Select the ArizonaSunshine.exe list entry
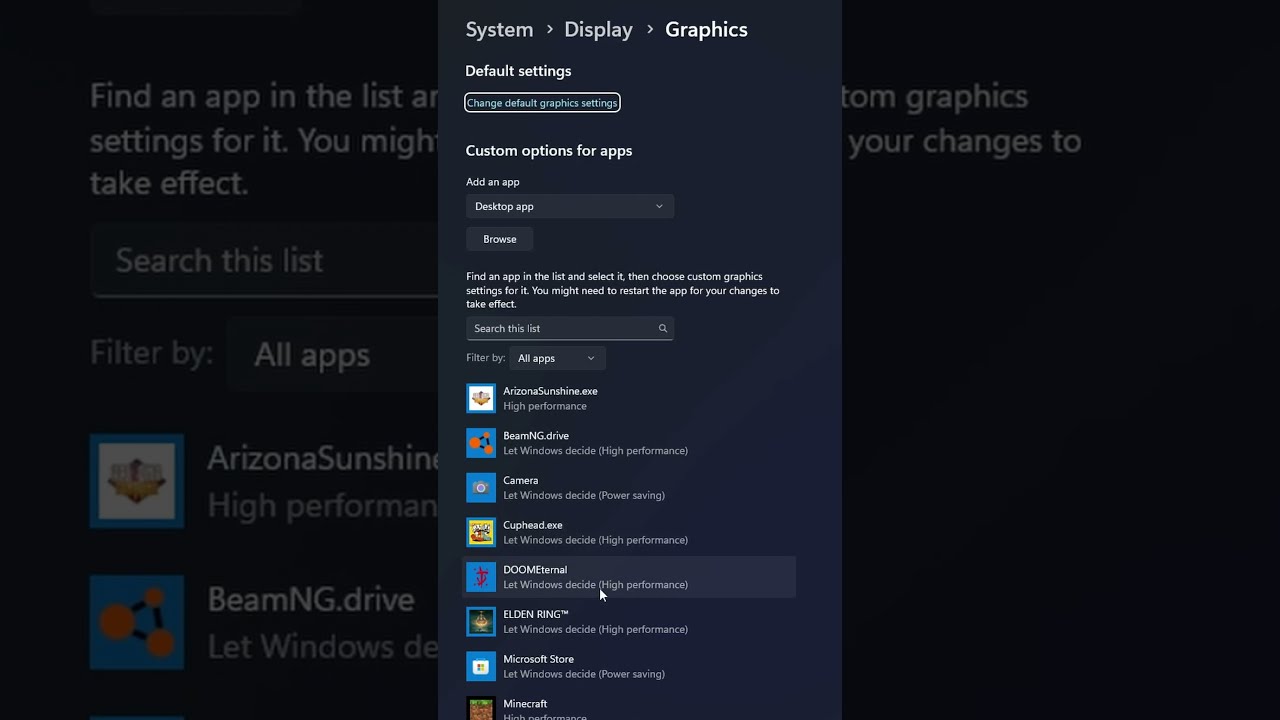This screenshot has width=1280, height=720. 630,398
